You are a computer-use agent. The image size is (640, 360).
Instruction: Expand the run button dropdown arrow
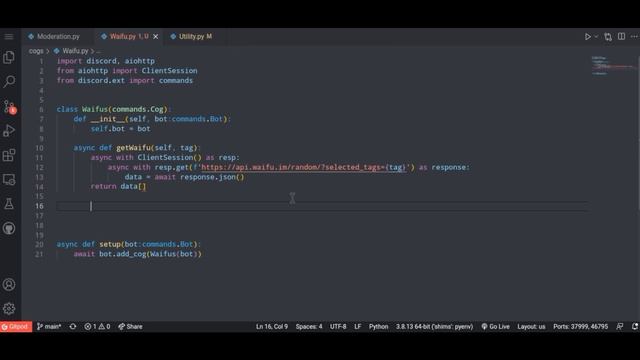[x=596, y=37]
